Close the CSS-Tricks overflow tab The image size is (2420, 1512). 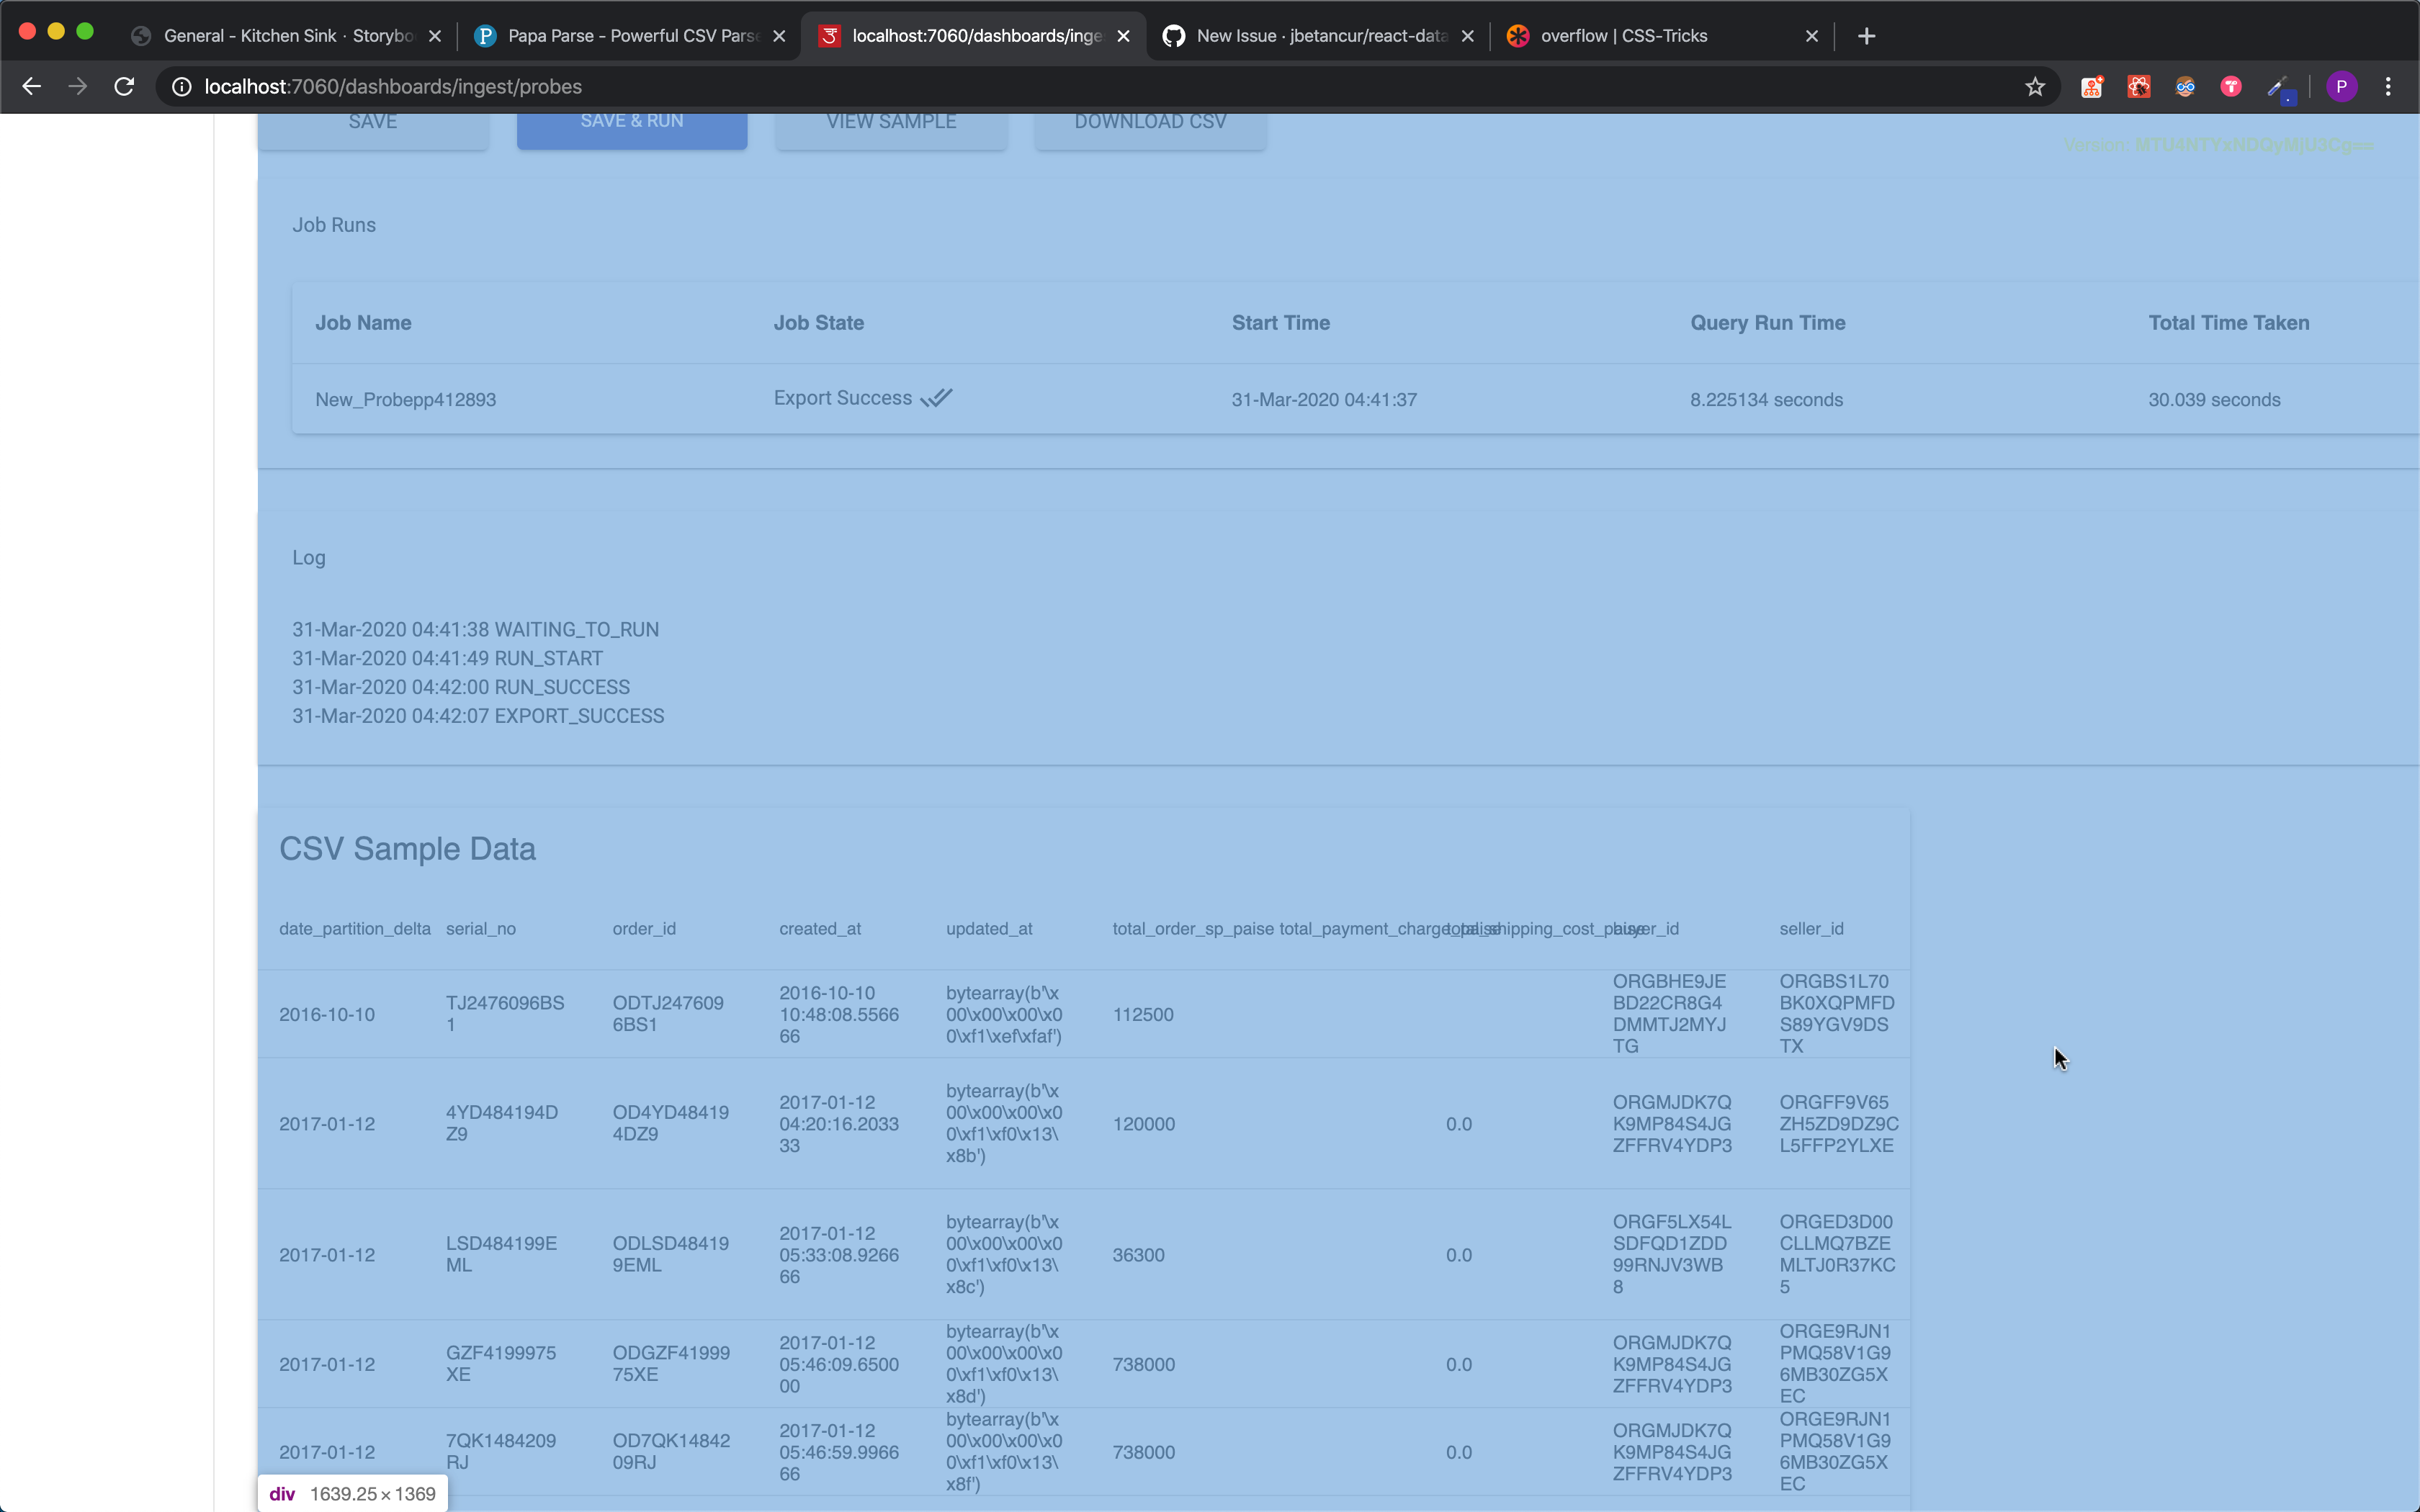[1811, 36]
